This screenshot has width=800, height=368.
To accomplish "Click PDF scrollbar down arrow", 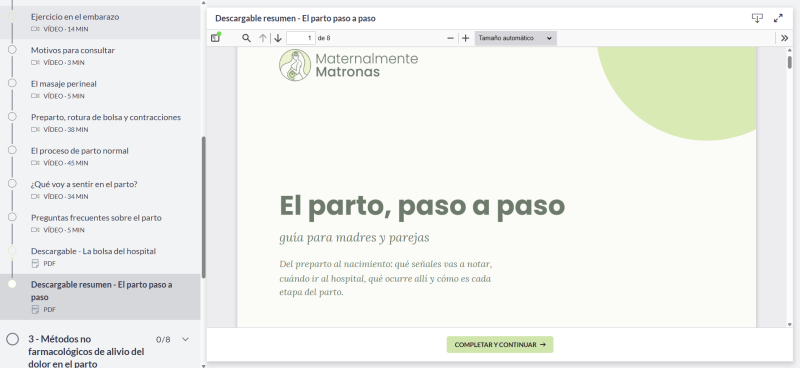I will click(790, 324).
